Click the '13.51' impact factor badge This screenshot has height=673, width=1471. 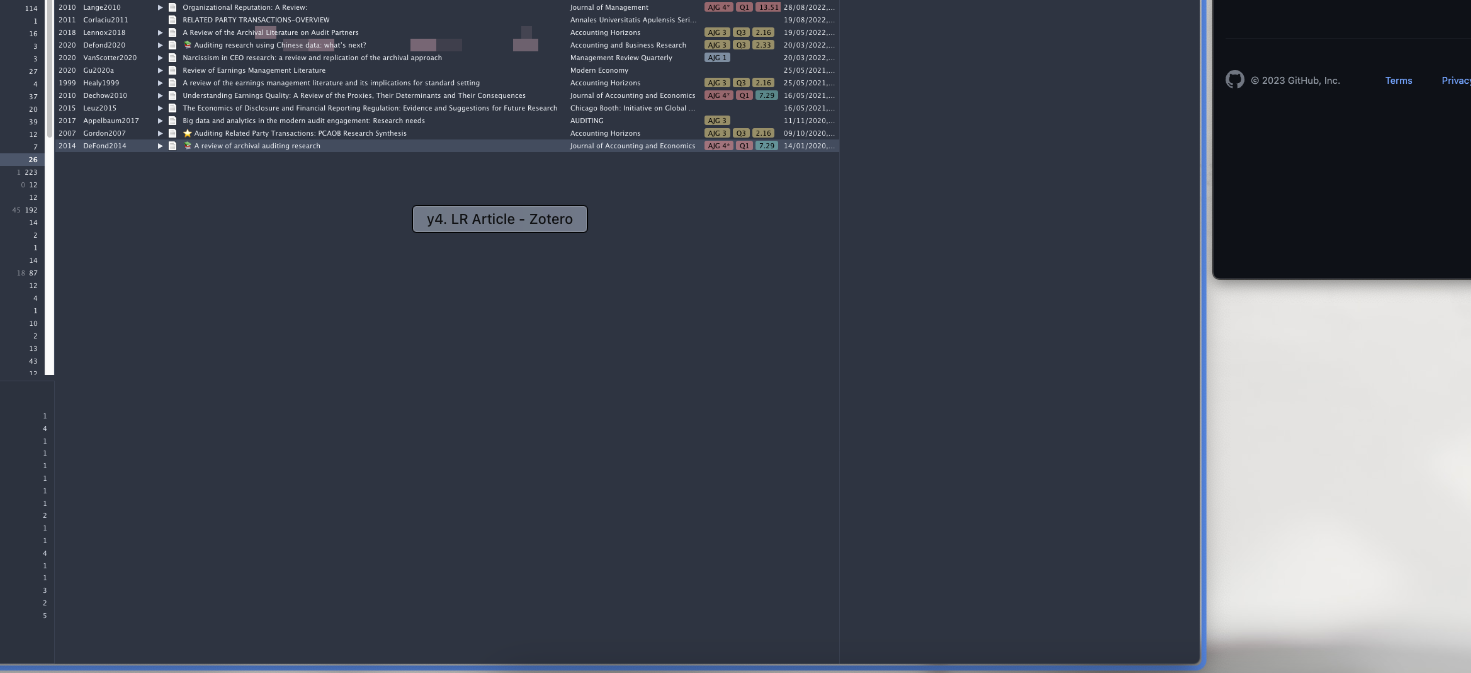768,7
